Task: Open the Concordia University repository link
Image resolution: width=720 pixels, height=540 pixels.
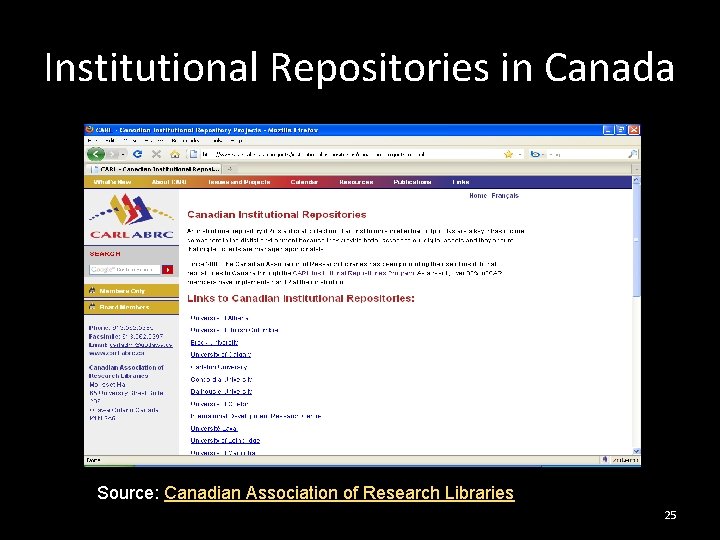Action: 221,380
